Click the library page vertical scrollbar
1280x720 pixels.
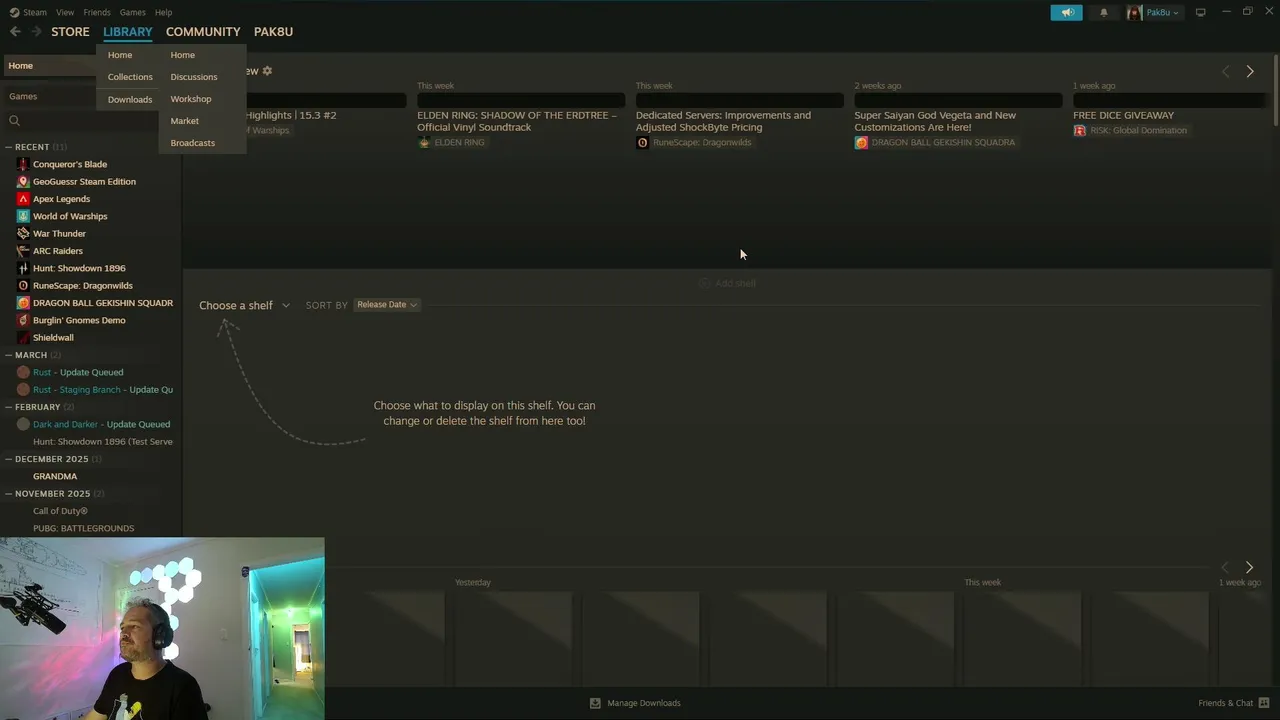pos(1276,90)
